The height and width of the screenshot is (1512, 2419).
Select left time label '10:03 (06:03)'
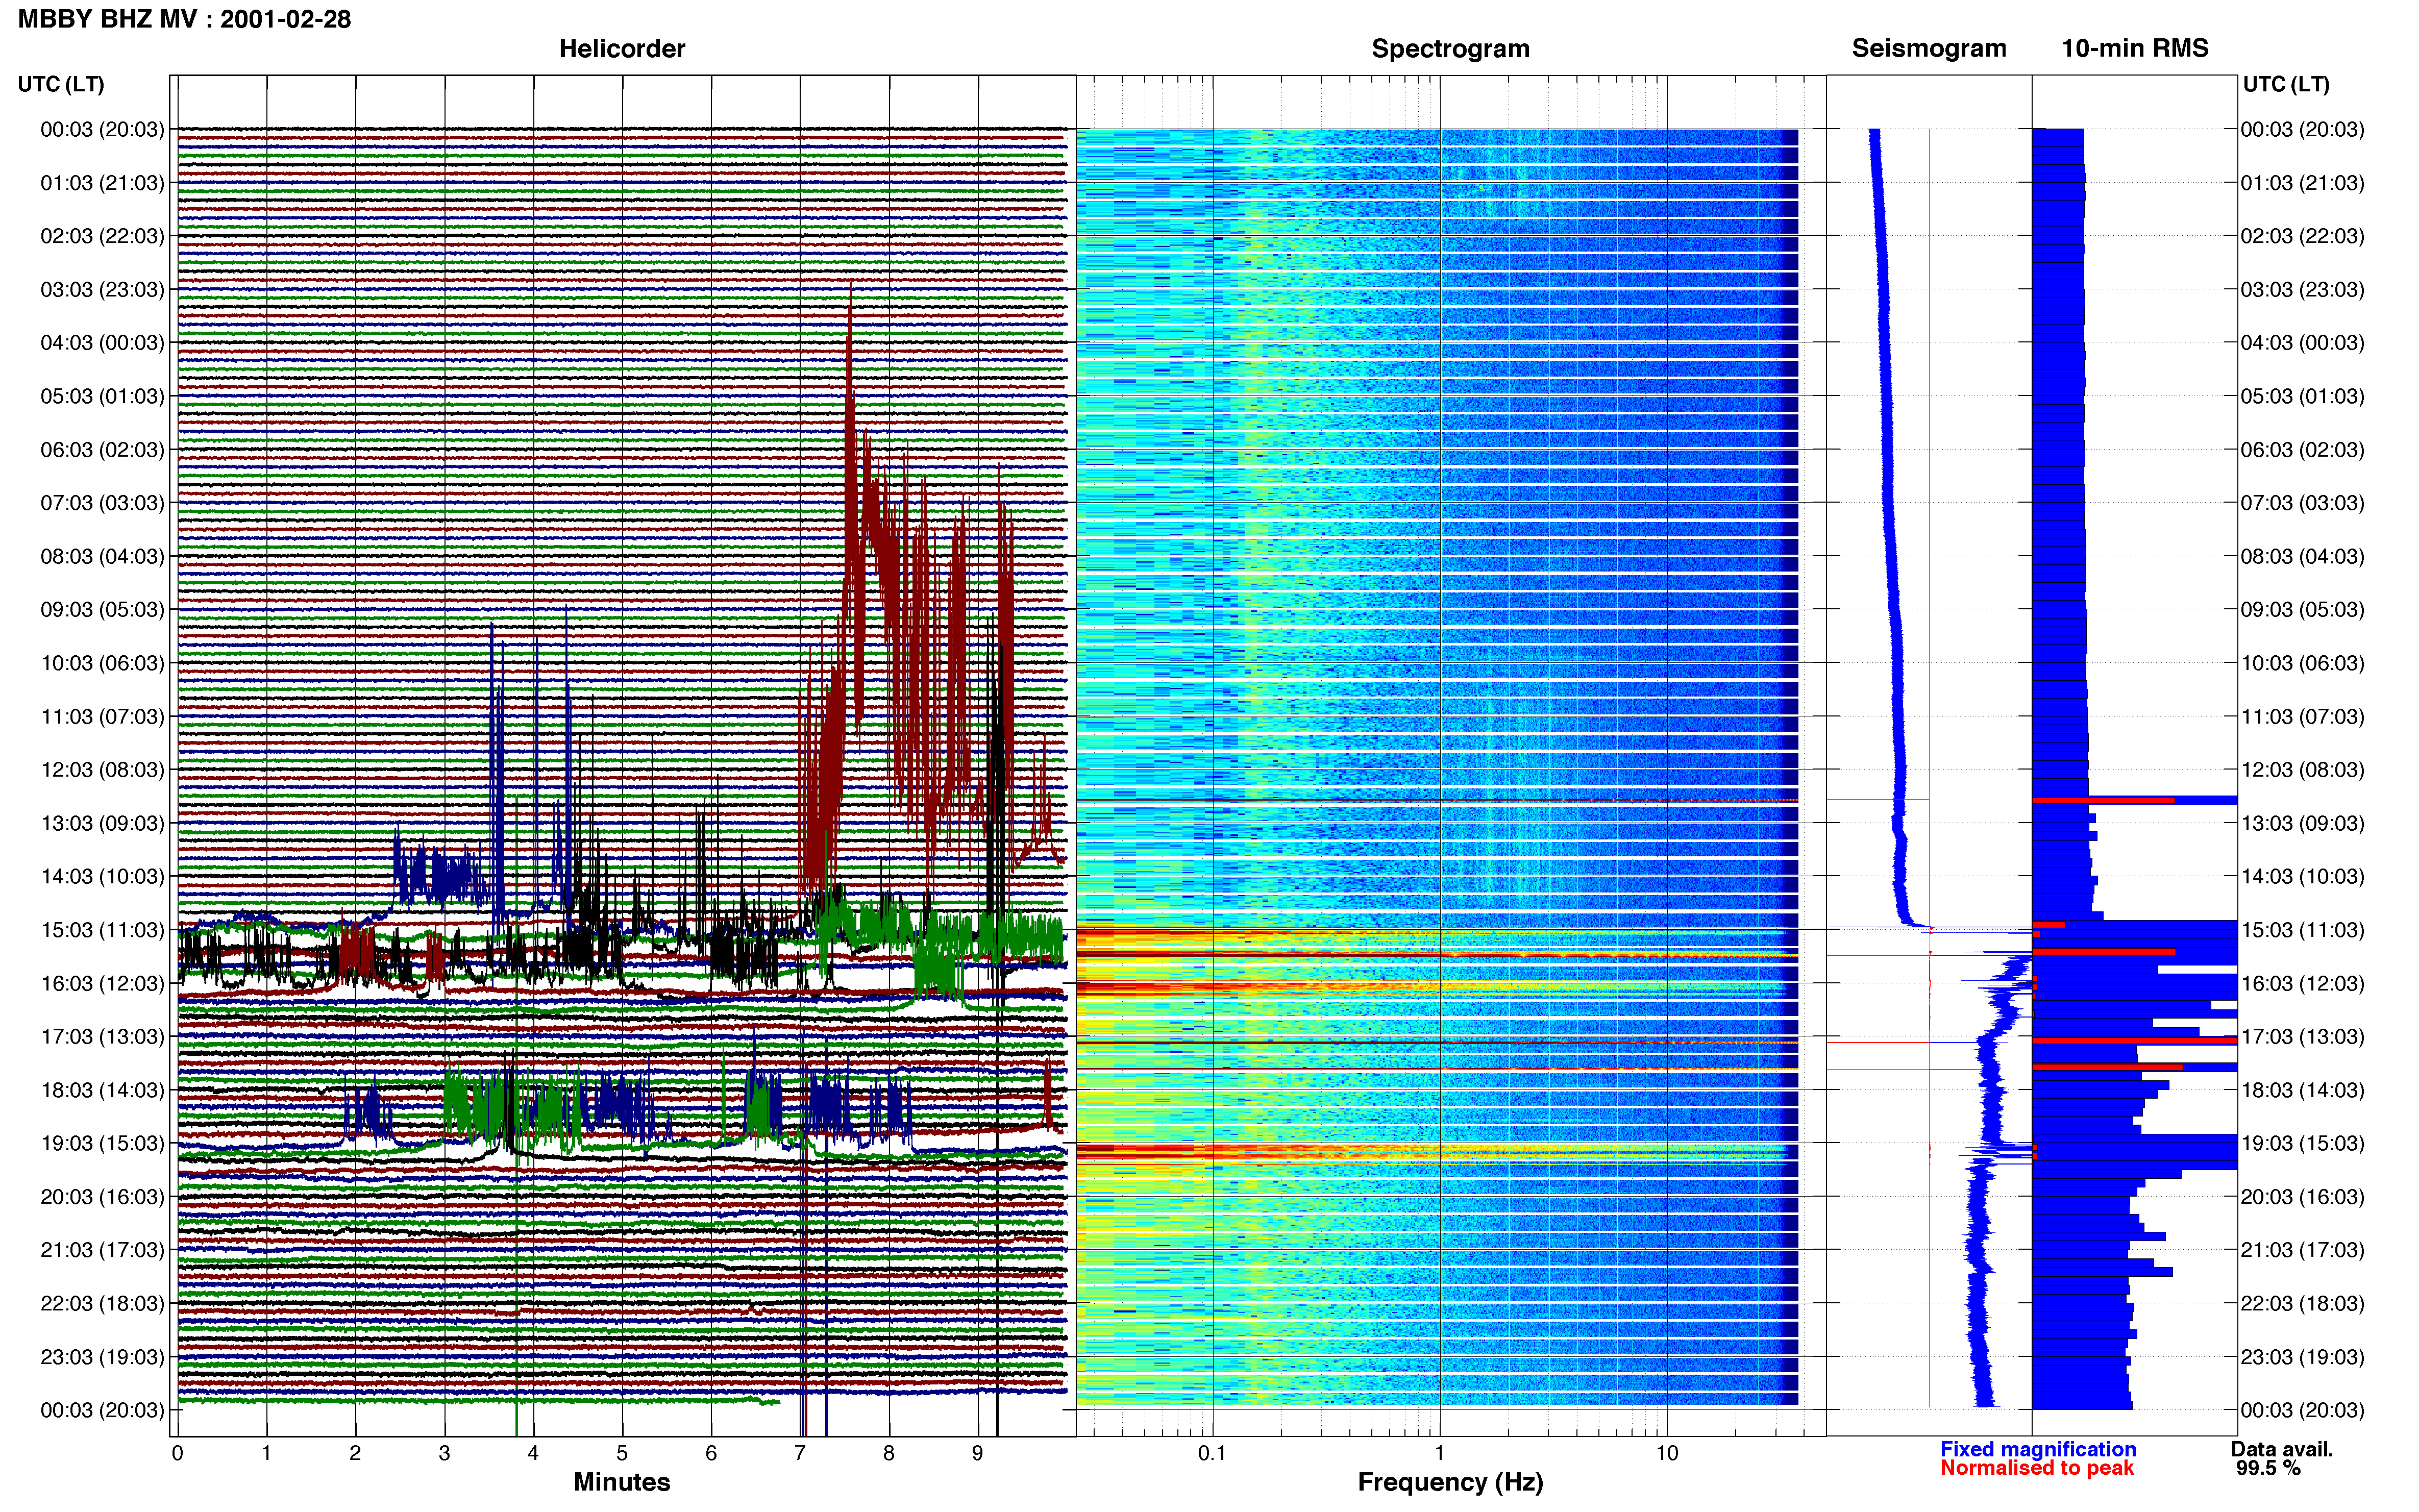(x=102, y=663)
